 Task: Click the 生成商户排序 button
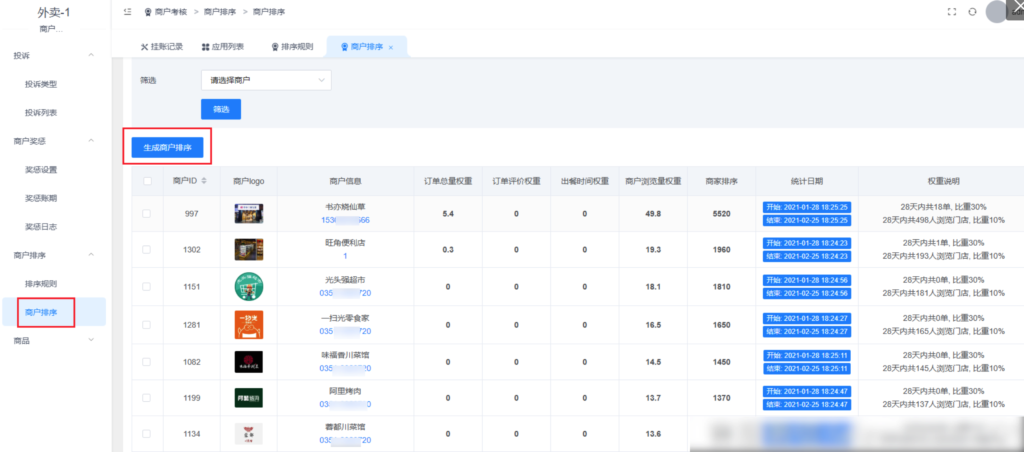[x=167, y=148]
